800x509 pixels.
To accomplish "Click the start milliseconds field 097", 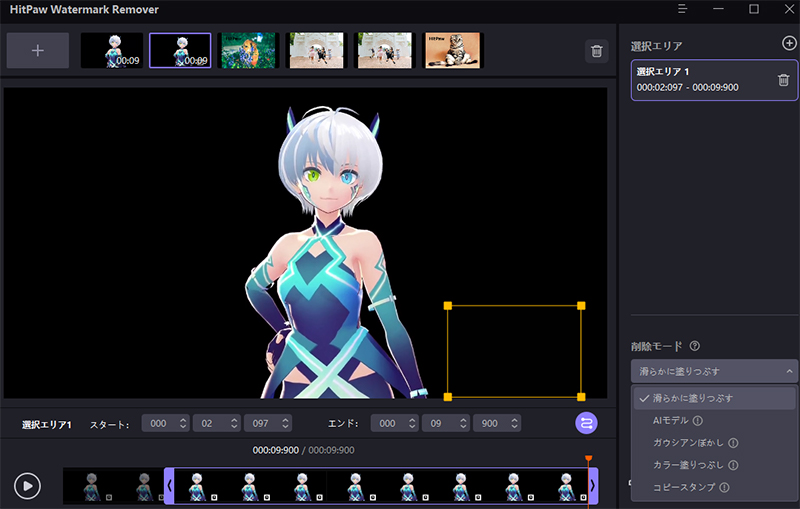I will pyautogui.click(x=268, y=423).
